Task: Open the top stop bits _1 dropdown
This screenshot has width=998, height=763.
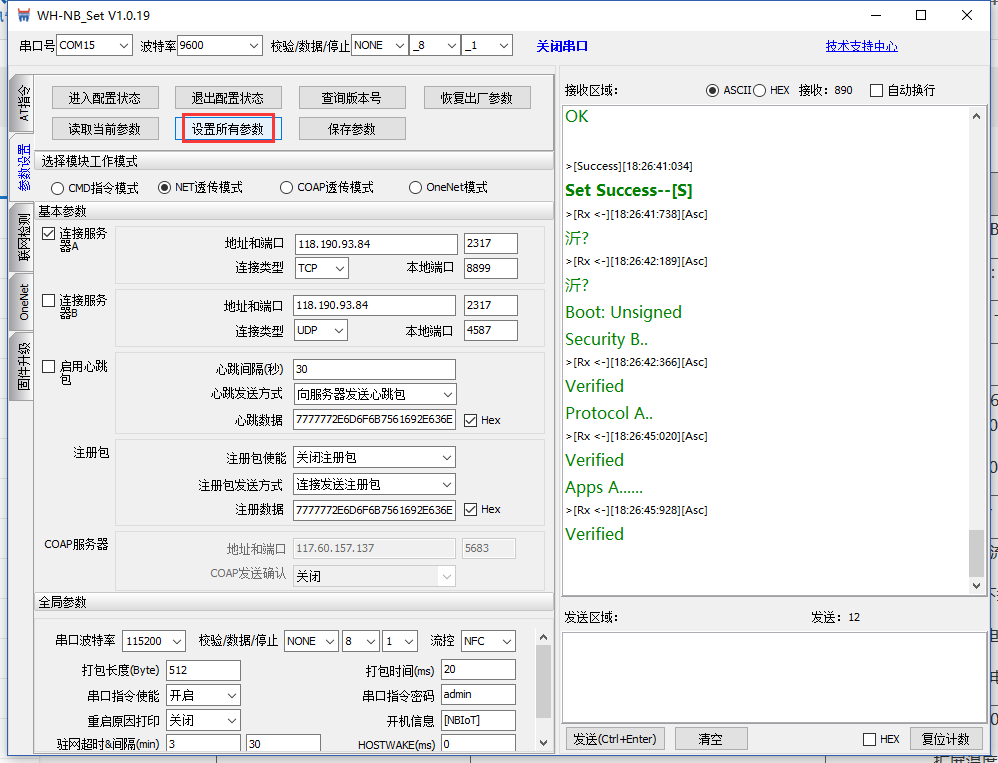Action: (x=487, y=45)
